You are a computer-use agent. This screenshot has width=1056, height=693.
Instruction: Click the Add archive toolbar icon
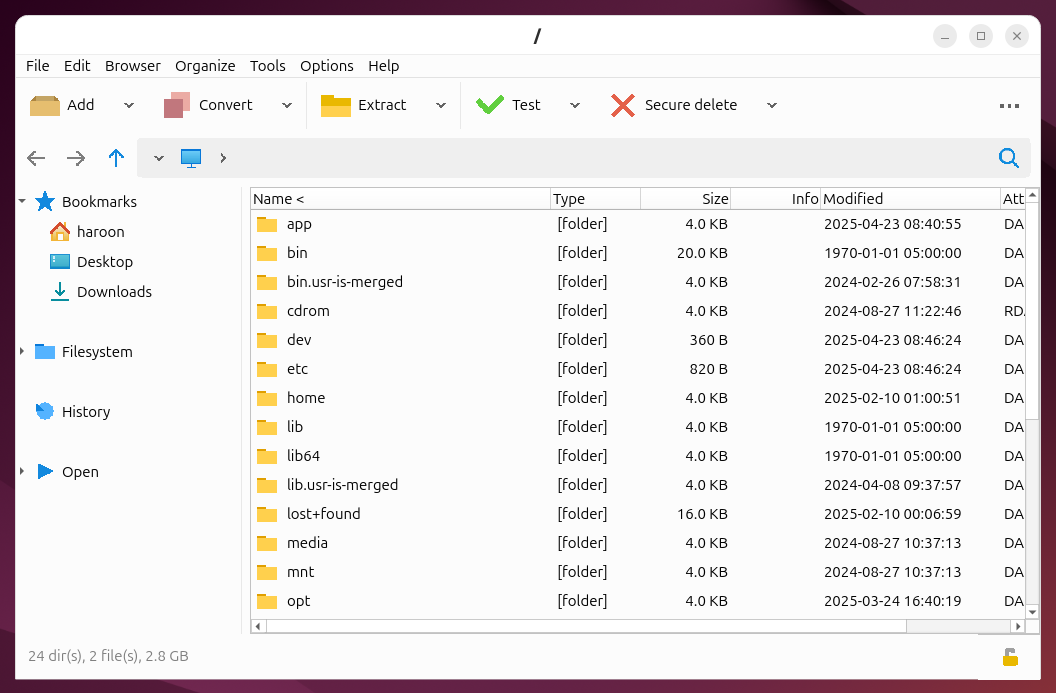(x=45, y=105)
